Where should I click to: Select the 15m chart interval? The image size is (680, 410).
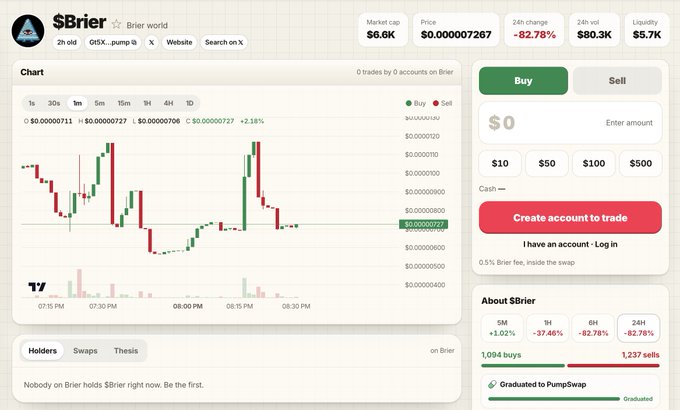coord(124,103)
